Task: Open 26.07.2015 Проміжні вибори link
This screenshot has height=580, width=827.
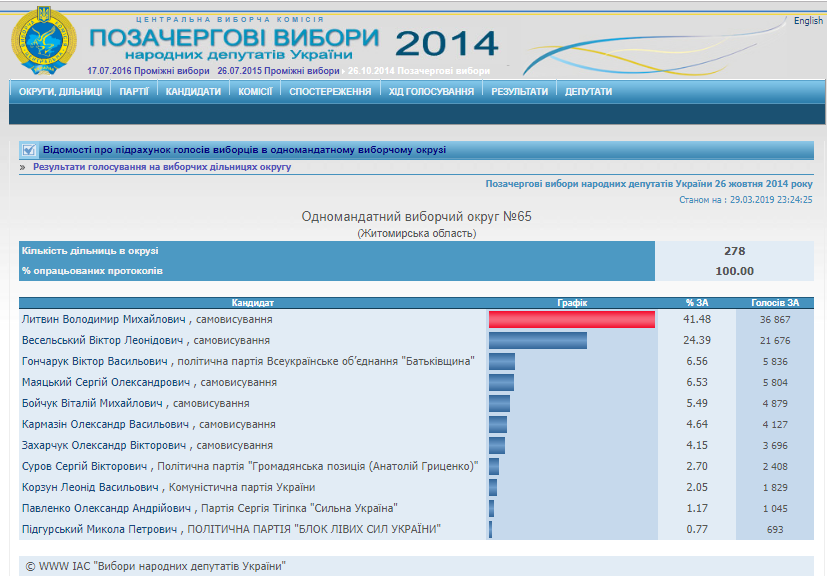Action: [x=278, y=71]
